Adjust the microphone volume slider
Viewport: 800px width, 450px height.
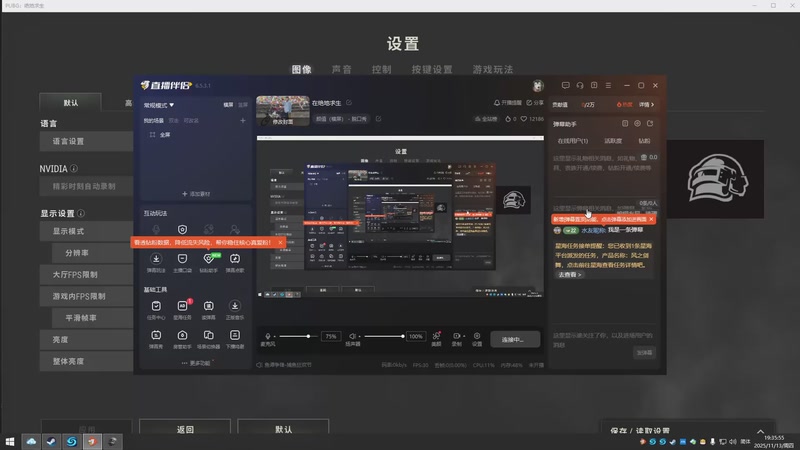tap(297, 336)
